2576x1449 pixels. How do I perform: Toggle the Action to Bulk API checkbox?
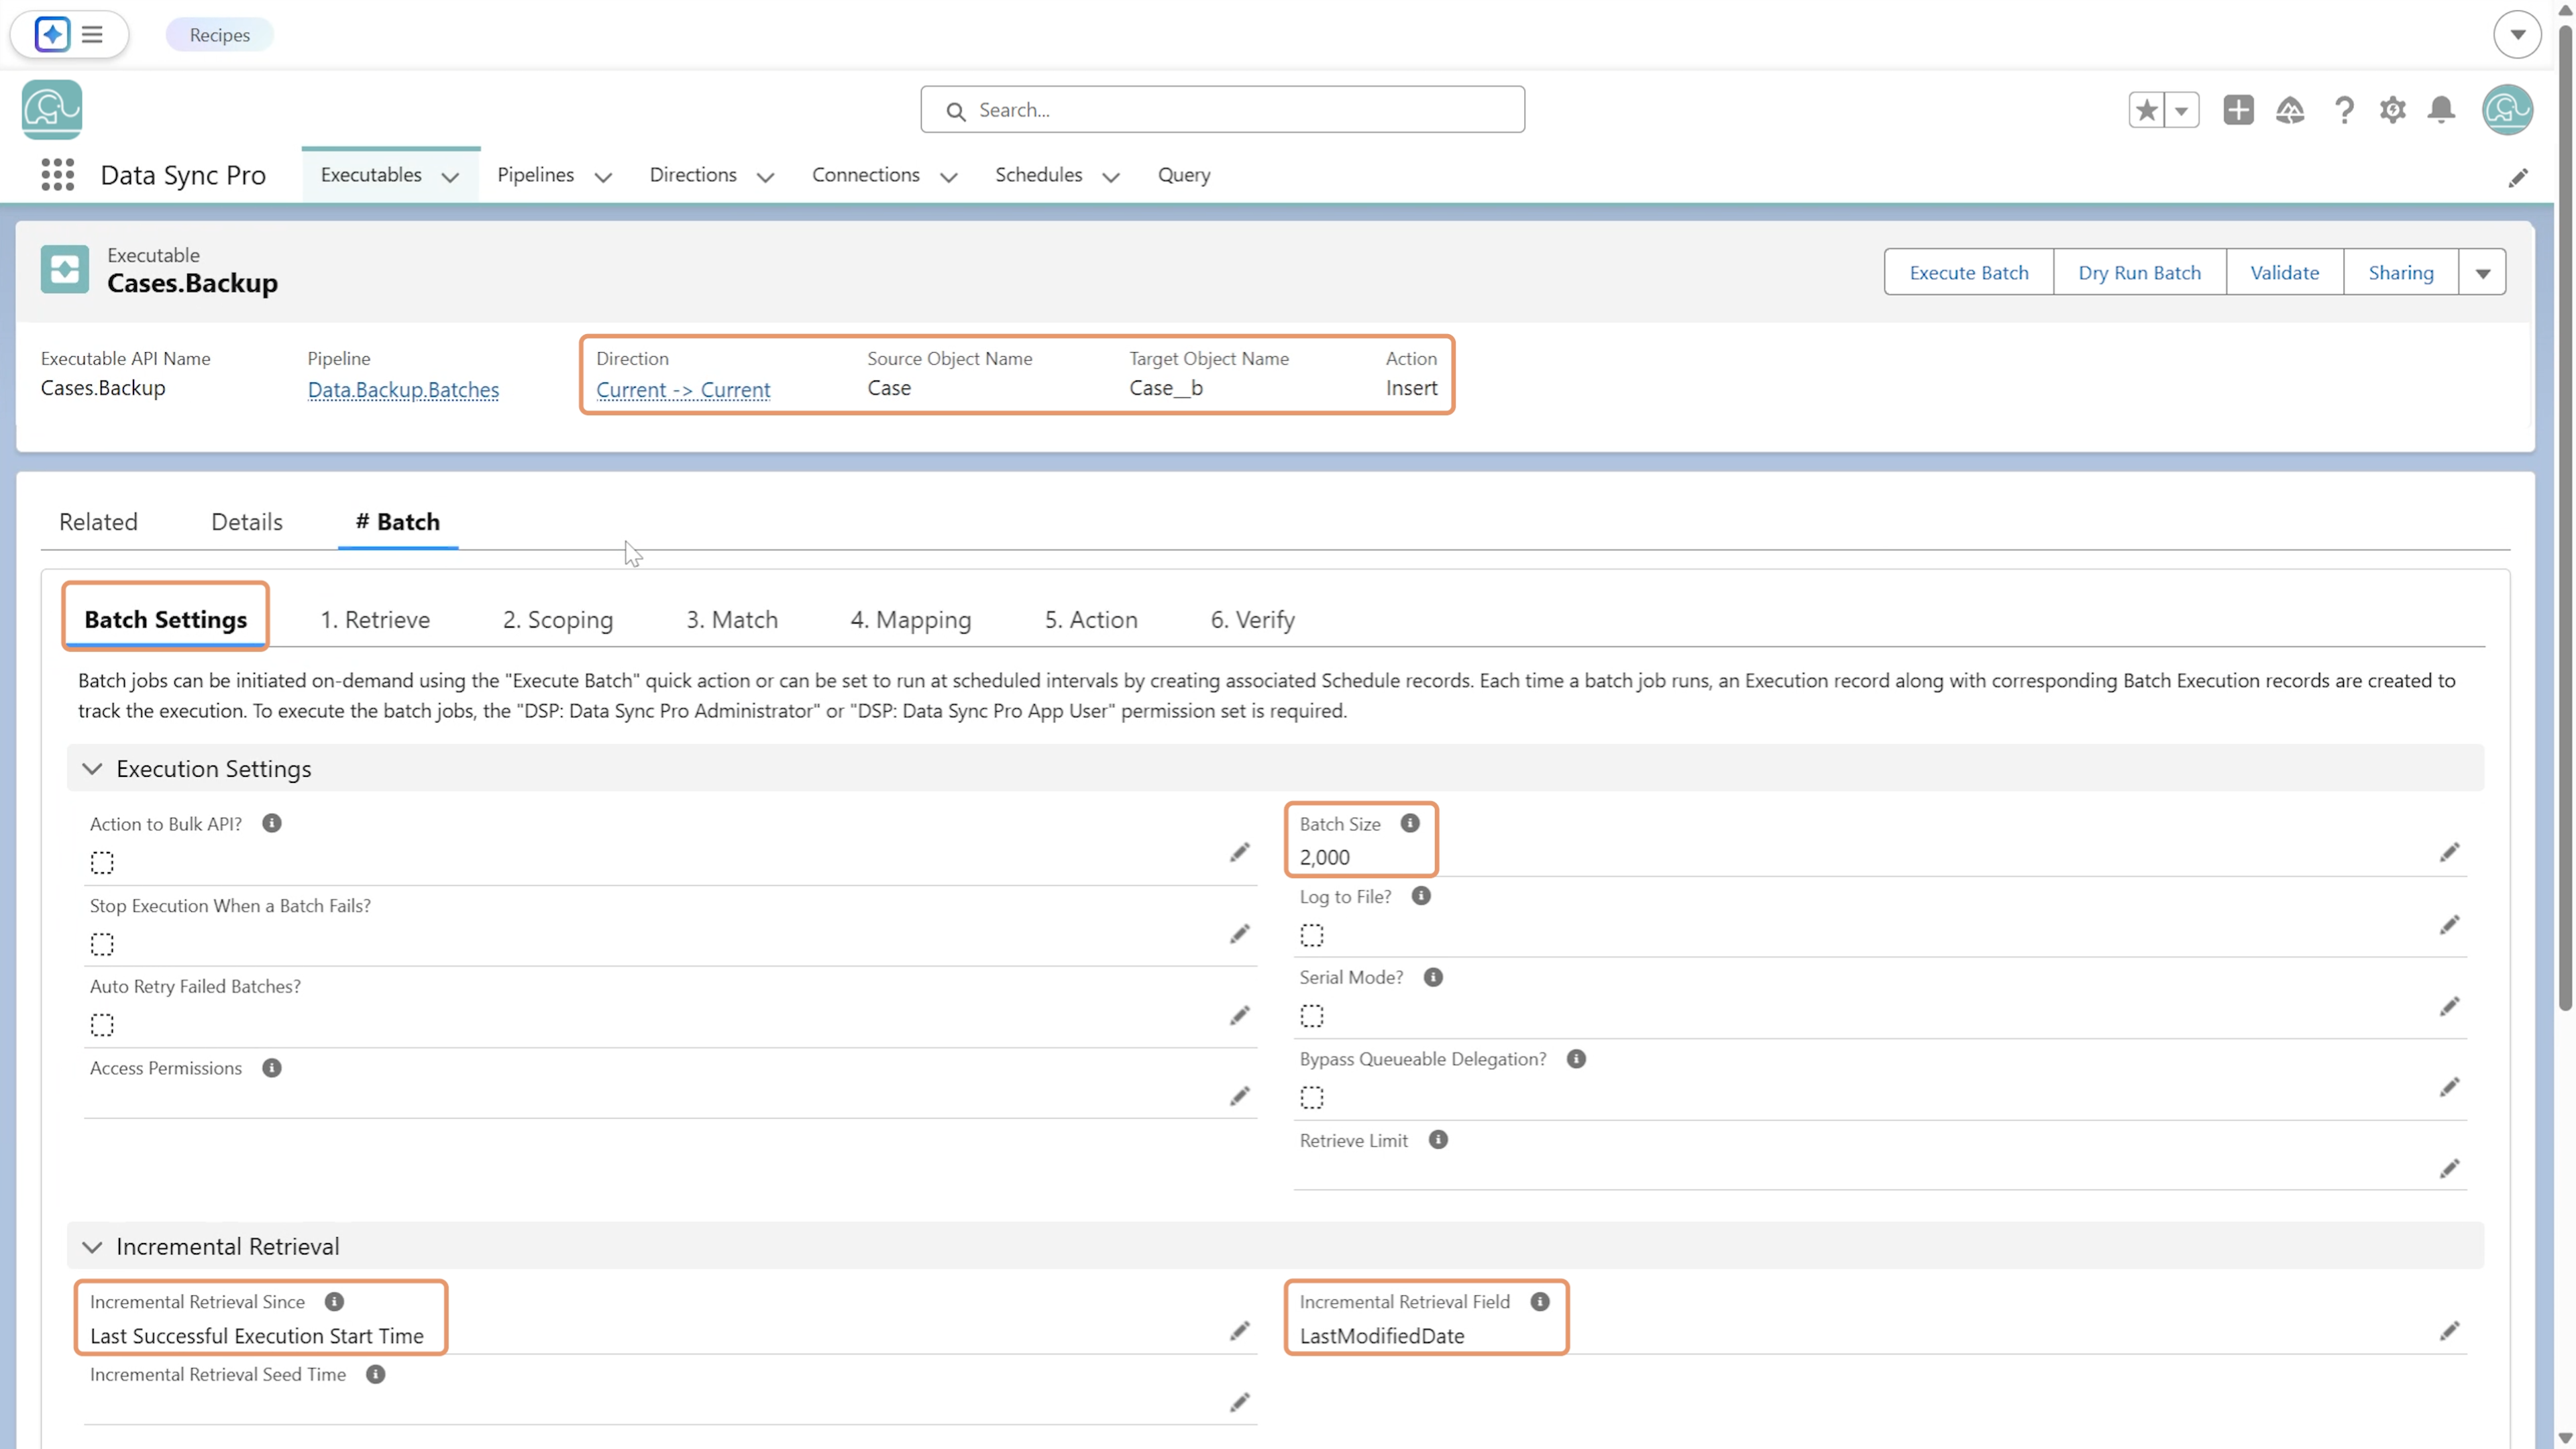pyautogui.click(x=102, y=862)
